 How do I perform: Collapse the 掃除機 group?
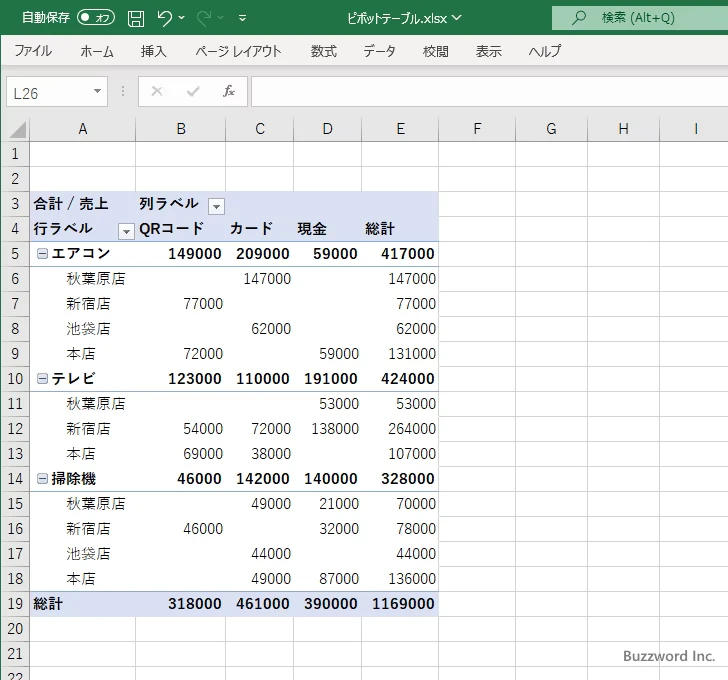[42, 479]
